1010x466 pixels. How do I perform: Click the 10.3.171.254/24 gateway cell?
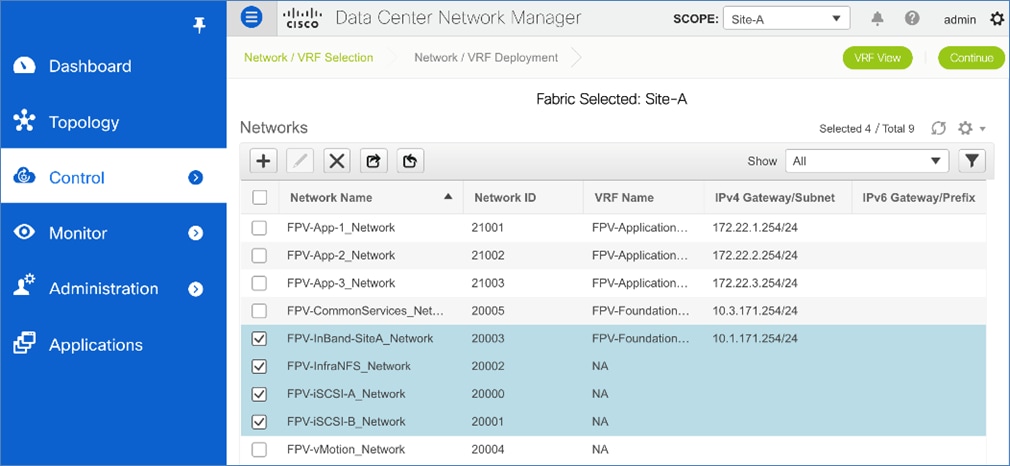click(755, 311)
